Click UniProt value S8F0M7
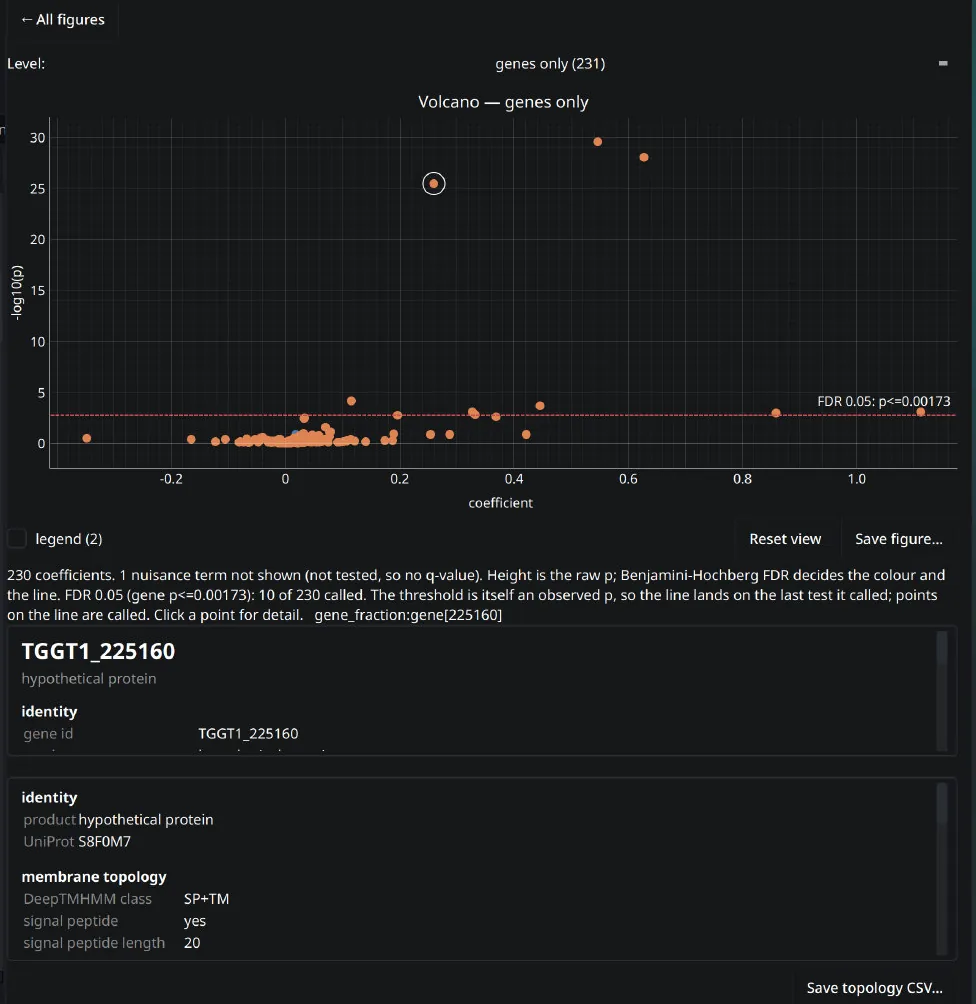Viewport: 976px width, 1004px height. tap(104, 841)
